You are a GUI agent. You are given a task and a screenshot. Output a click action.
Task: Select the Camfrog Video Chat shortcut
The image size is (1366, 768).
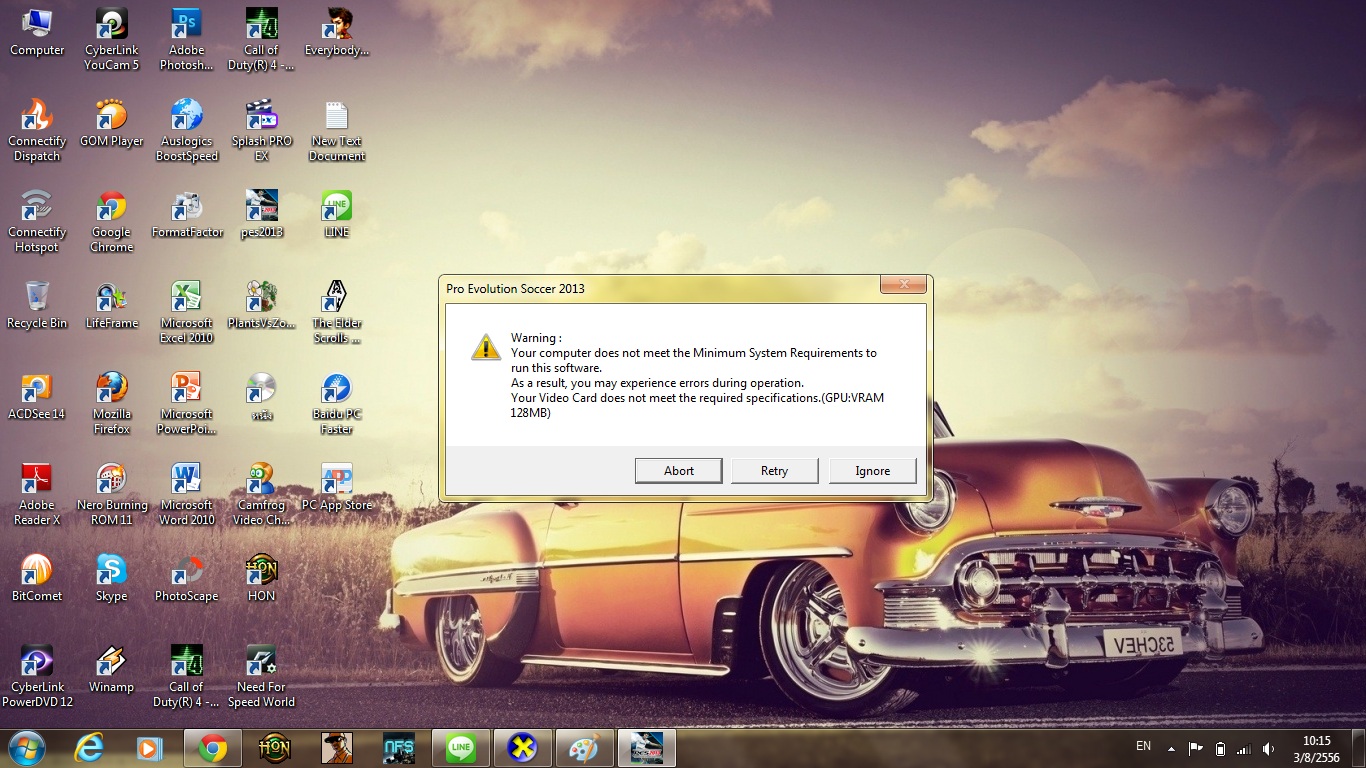point(262,495)
